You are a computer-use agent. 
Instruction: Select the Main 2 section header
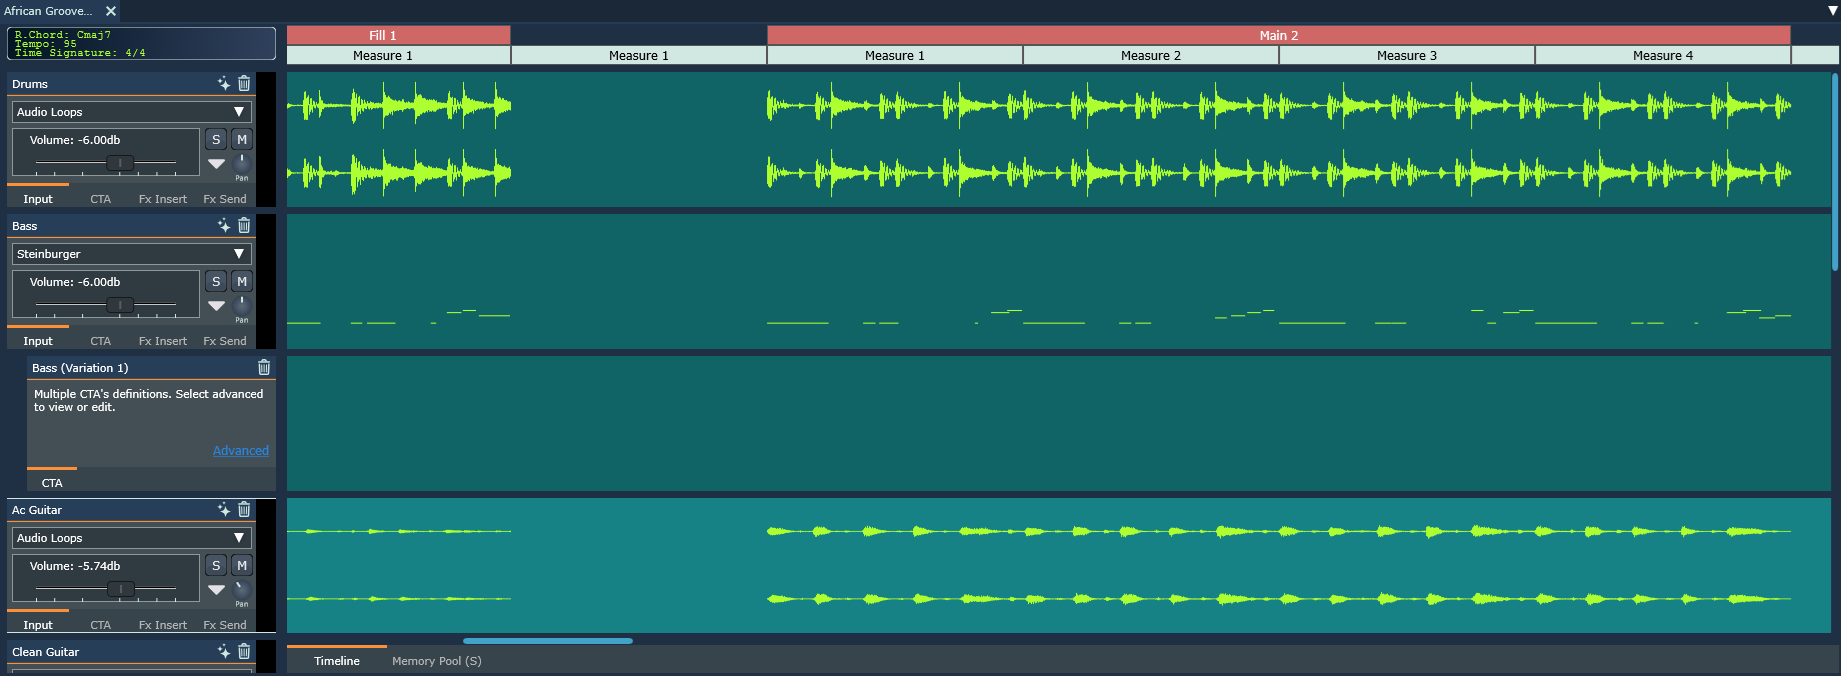tap(1278, 35)
